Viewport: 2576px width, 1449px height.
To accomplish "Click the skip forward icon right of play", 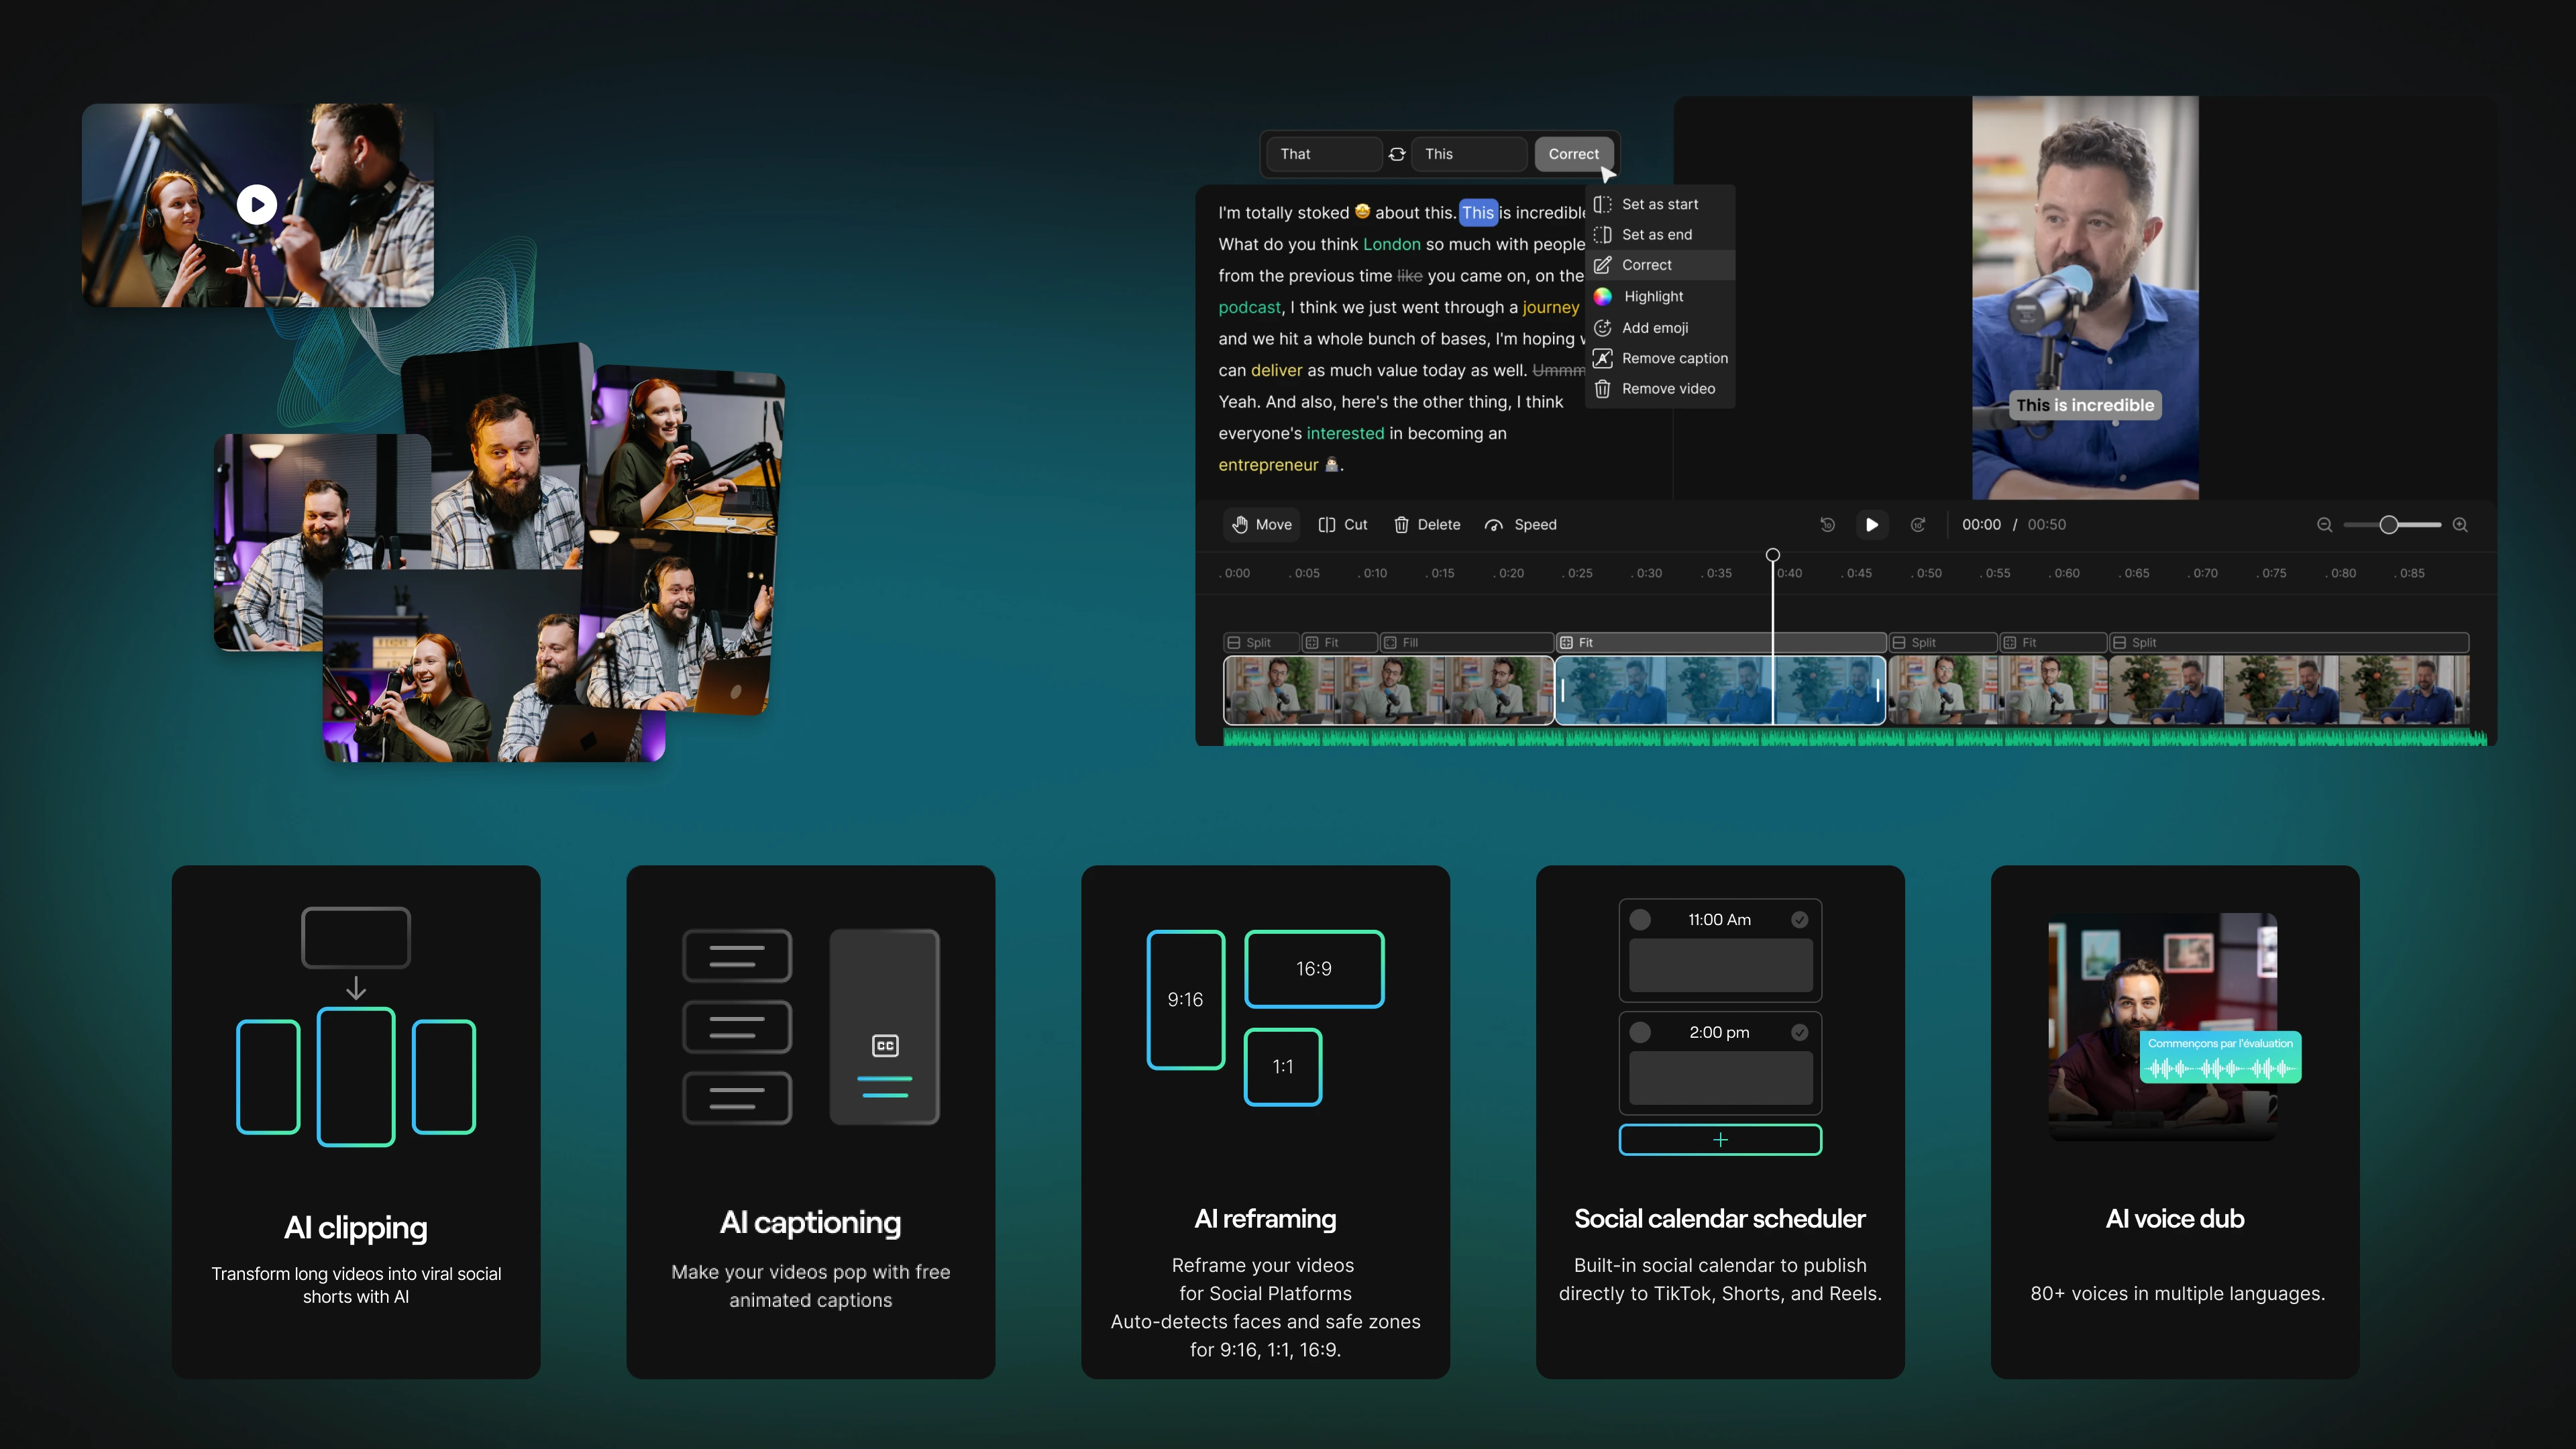I will (x=1918, y=524).
